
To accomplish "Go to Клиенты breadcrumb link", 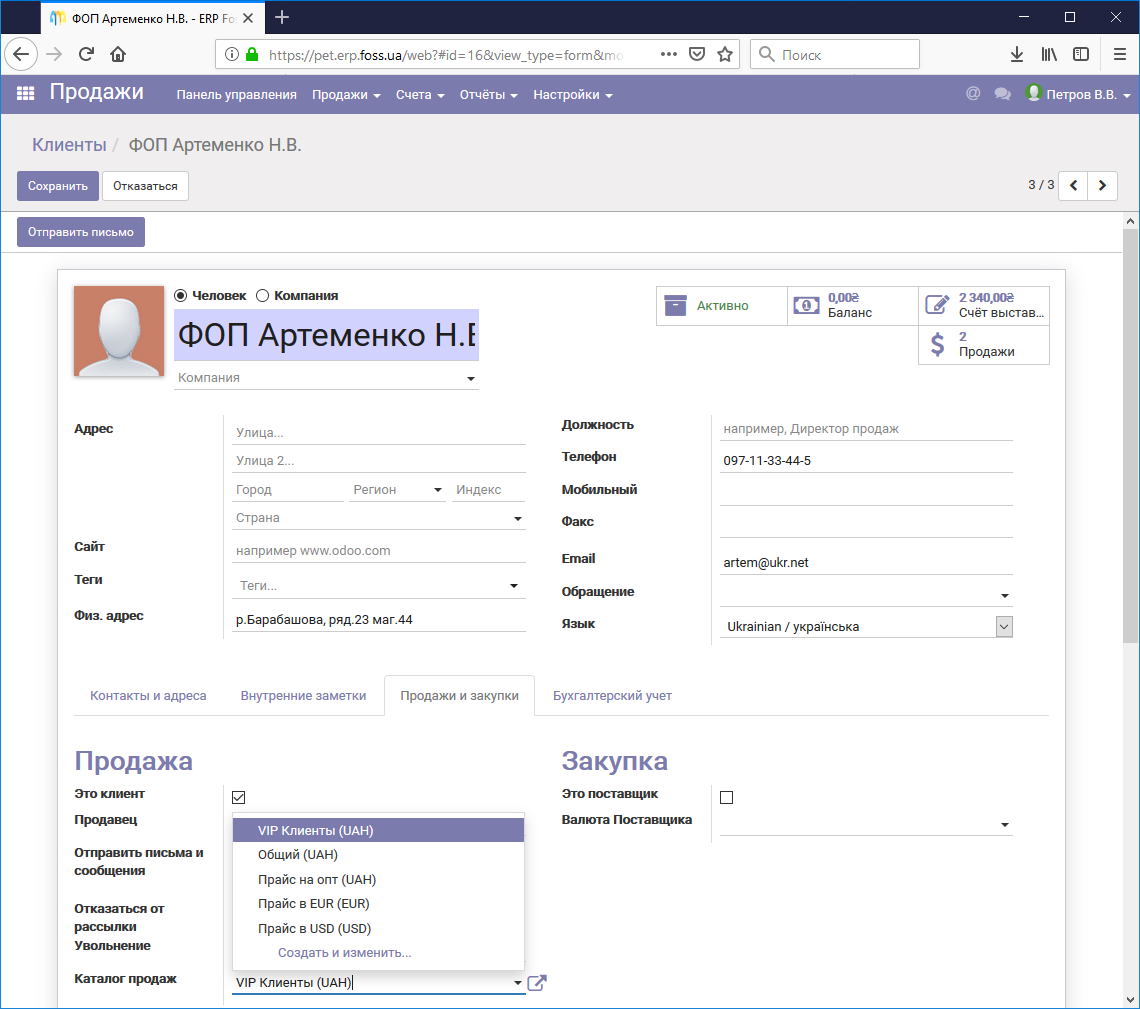I will coord(69,145).
